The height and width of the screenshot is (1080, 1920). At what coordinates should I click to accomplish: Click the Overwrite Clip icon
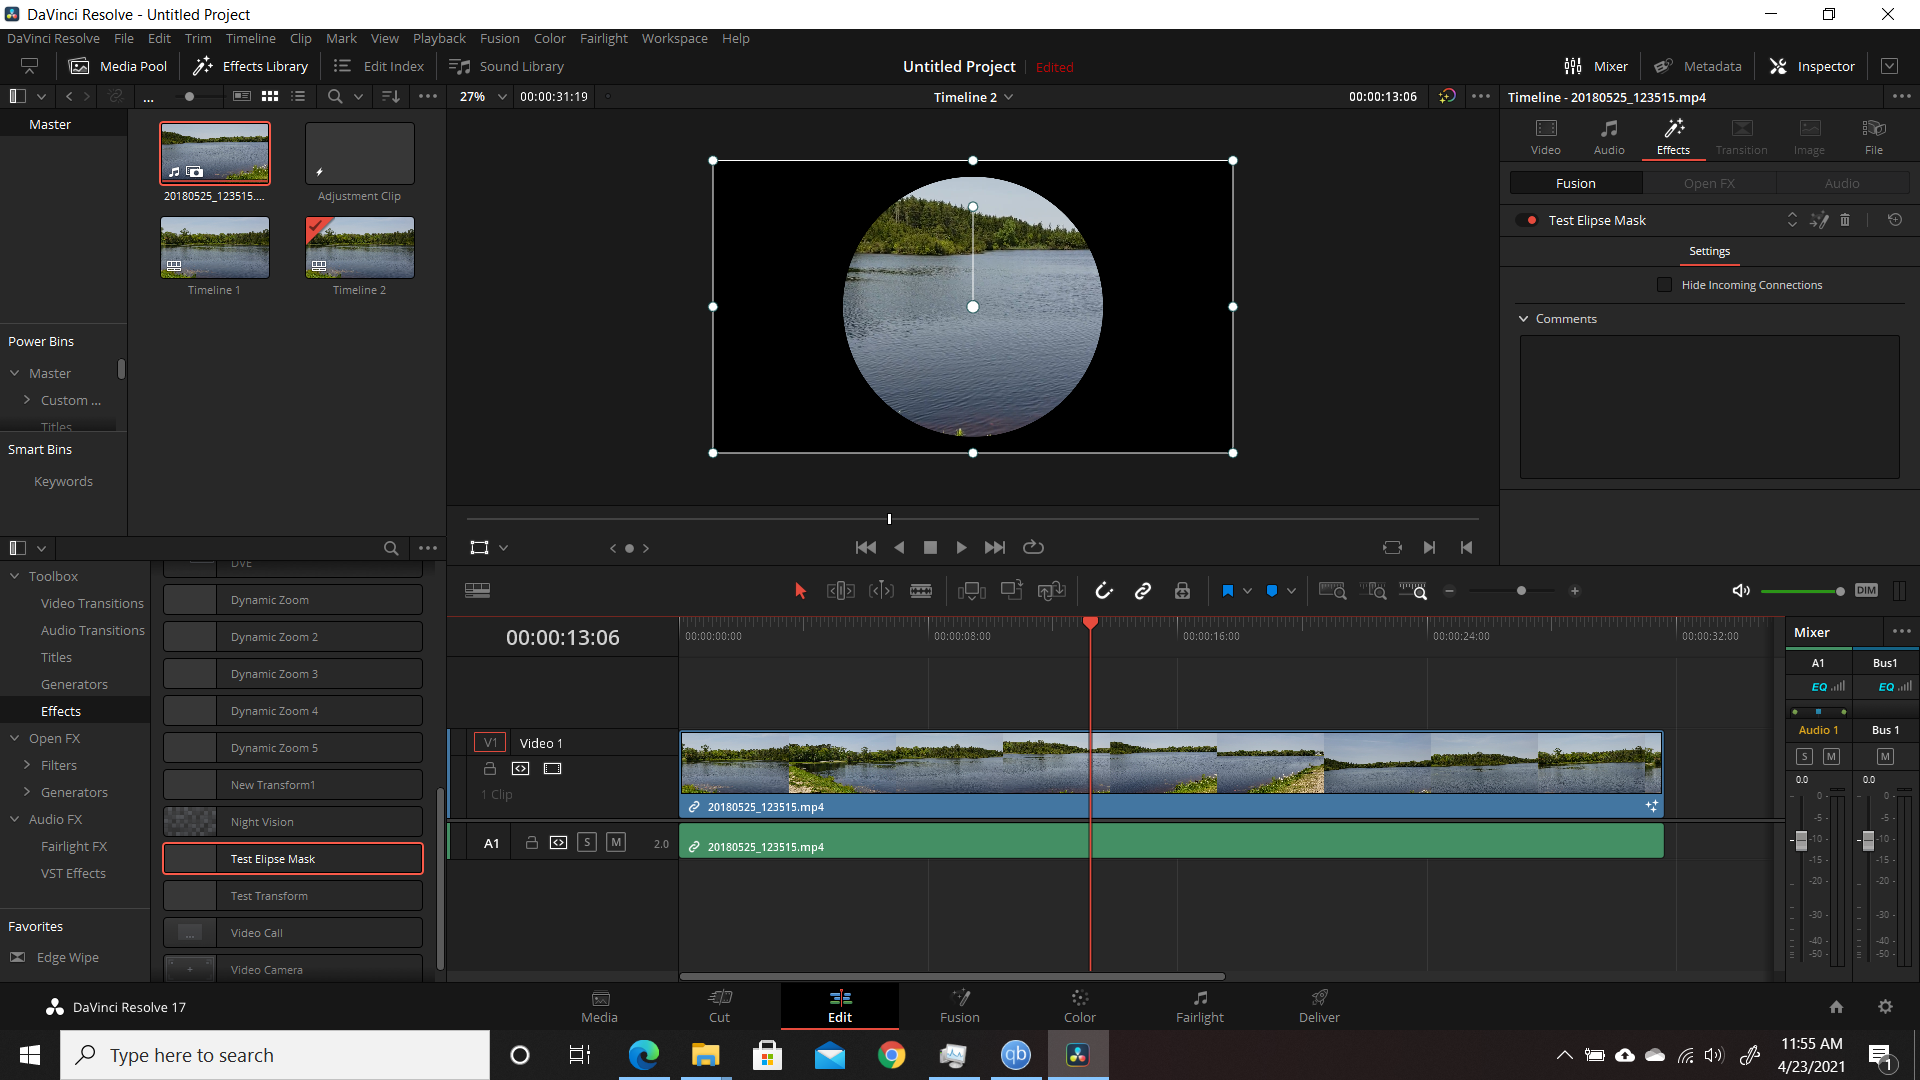(1012, 590)
